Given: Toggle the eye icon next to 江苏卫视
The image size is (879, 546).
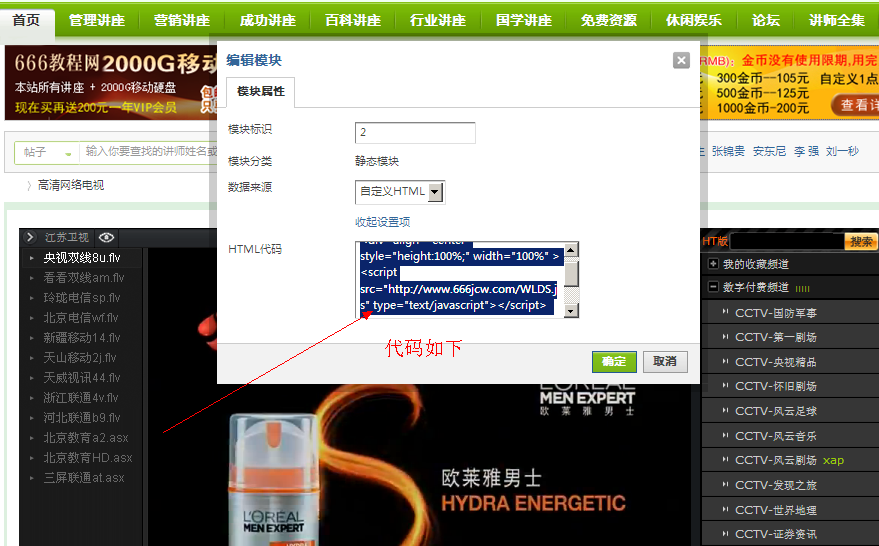Looking at the screenshot, I should [x=107, y=238].
